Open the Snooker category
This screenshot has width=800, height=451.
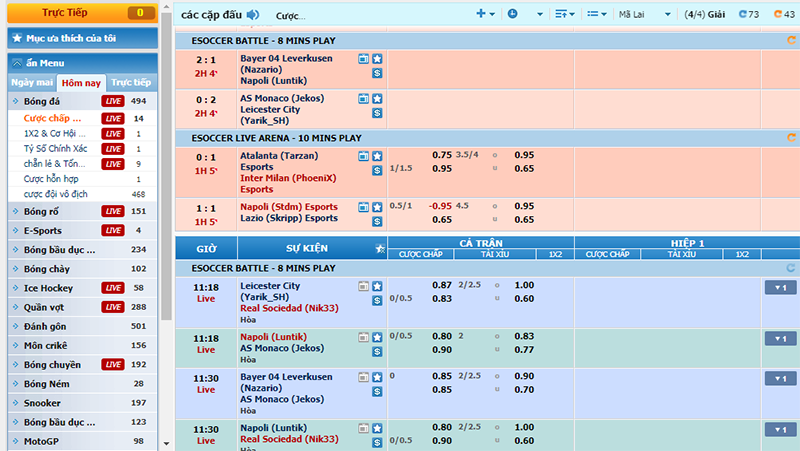[x=82, y=403]
